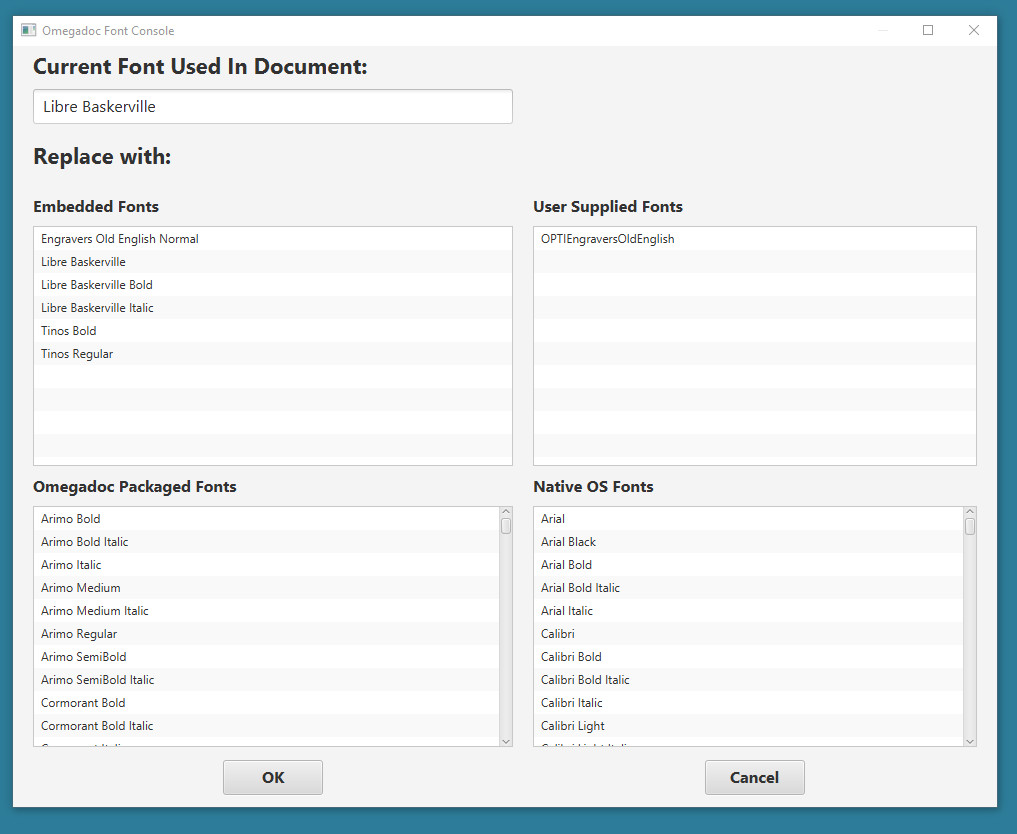Image resolution: width=1017 pixels, height=834 pixels.
Task: Choose Calibri Light native font
Action: coord(749,726)
